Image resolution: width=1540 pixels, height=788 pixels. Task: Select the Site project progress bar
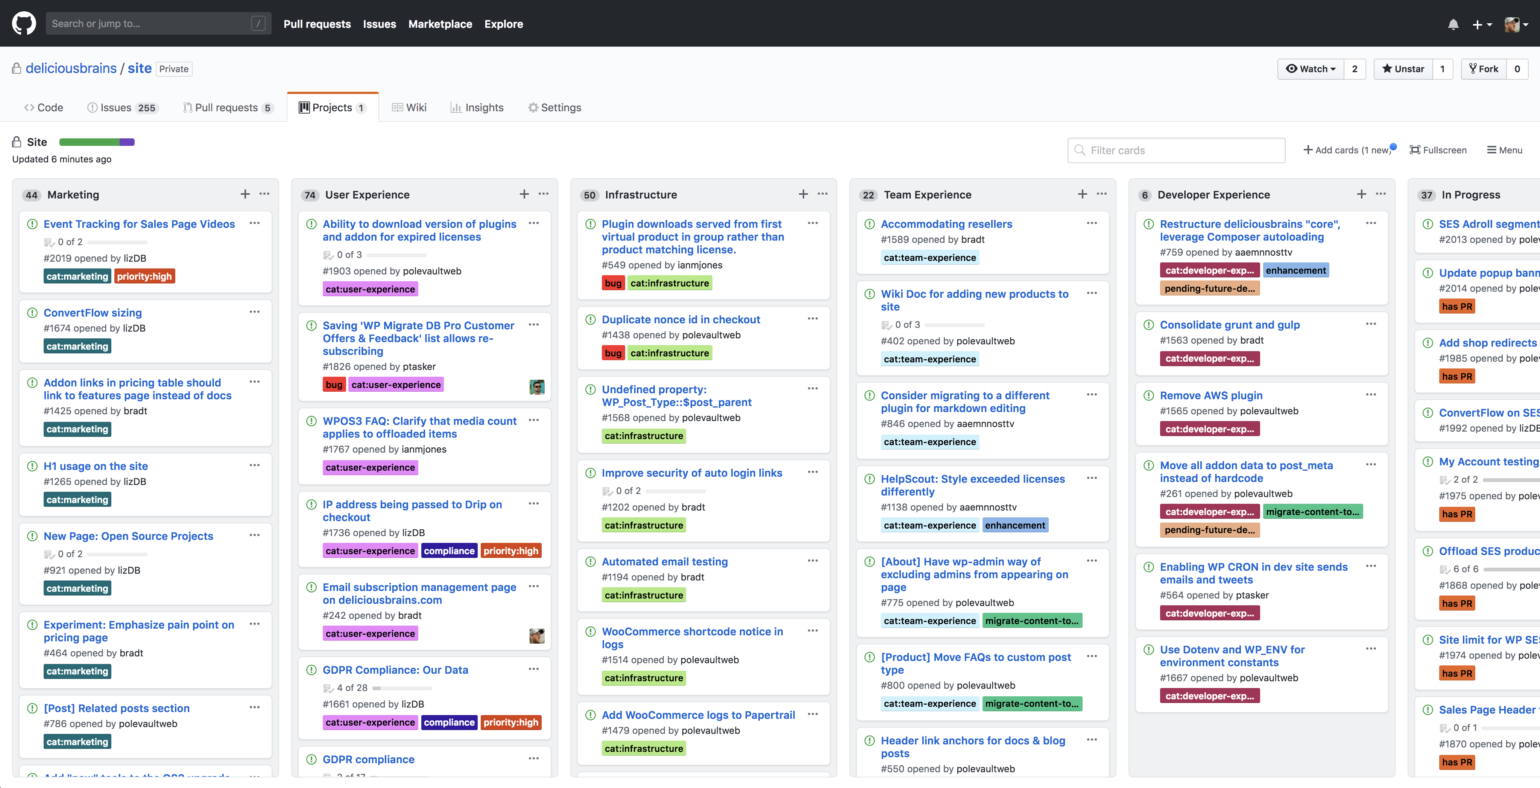point(97,142)
